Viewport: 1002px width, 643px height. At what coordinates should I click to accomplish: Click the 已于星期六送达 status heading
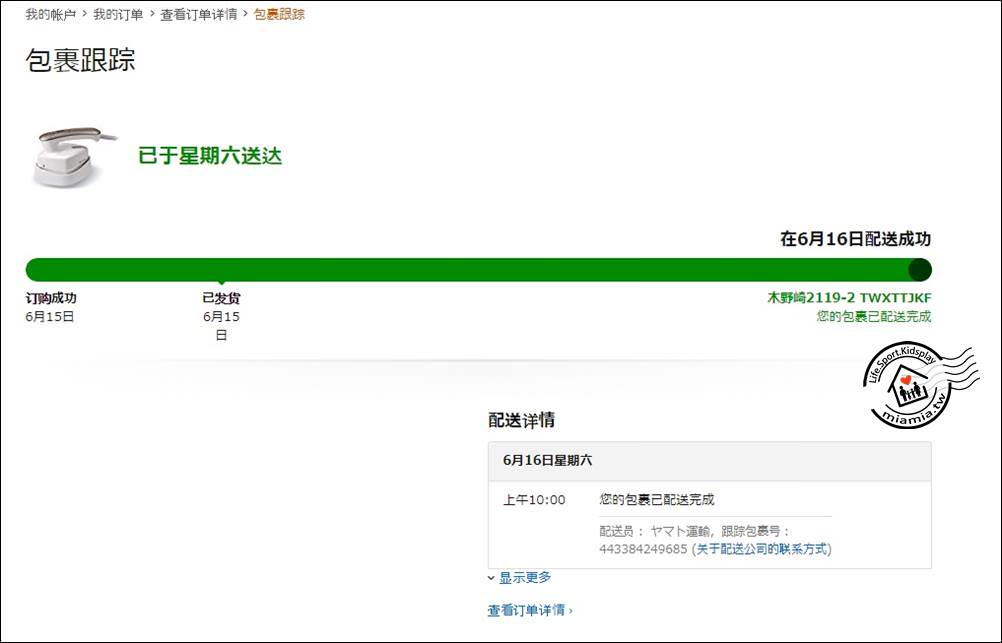click(210, 156)
